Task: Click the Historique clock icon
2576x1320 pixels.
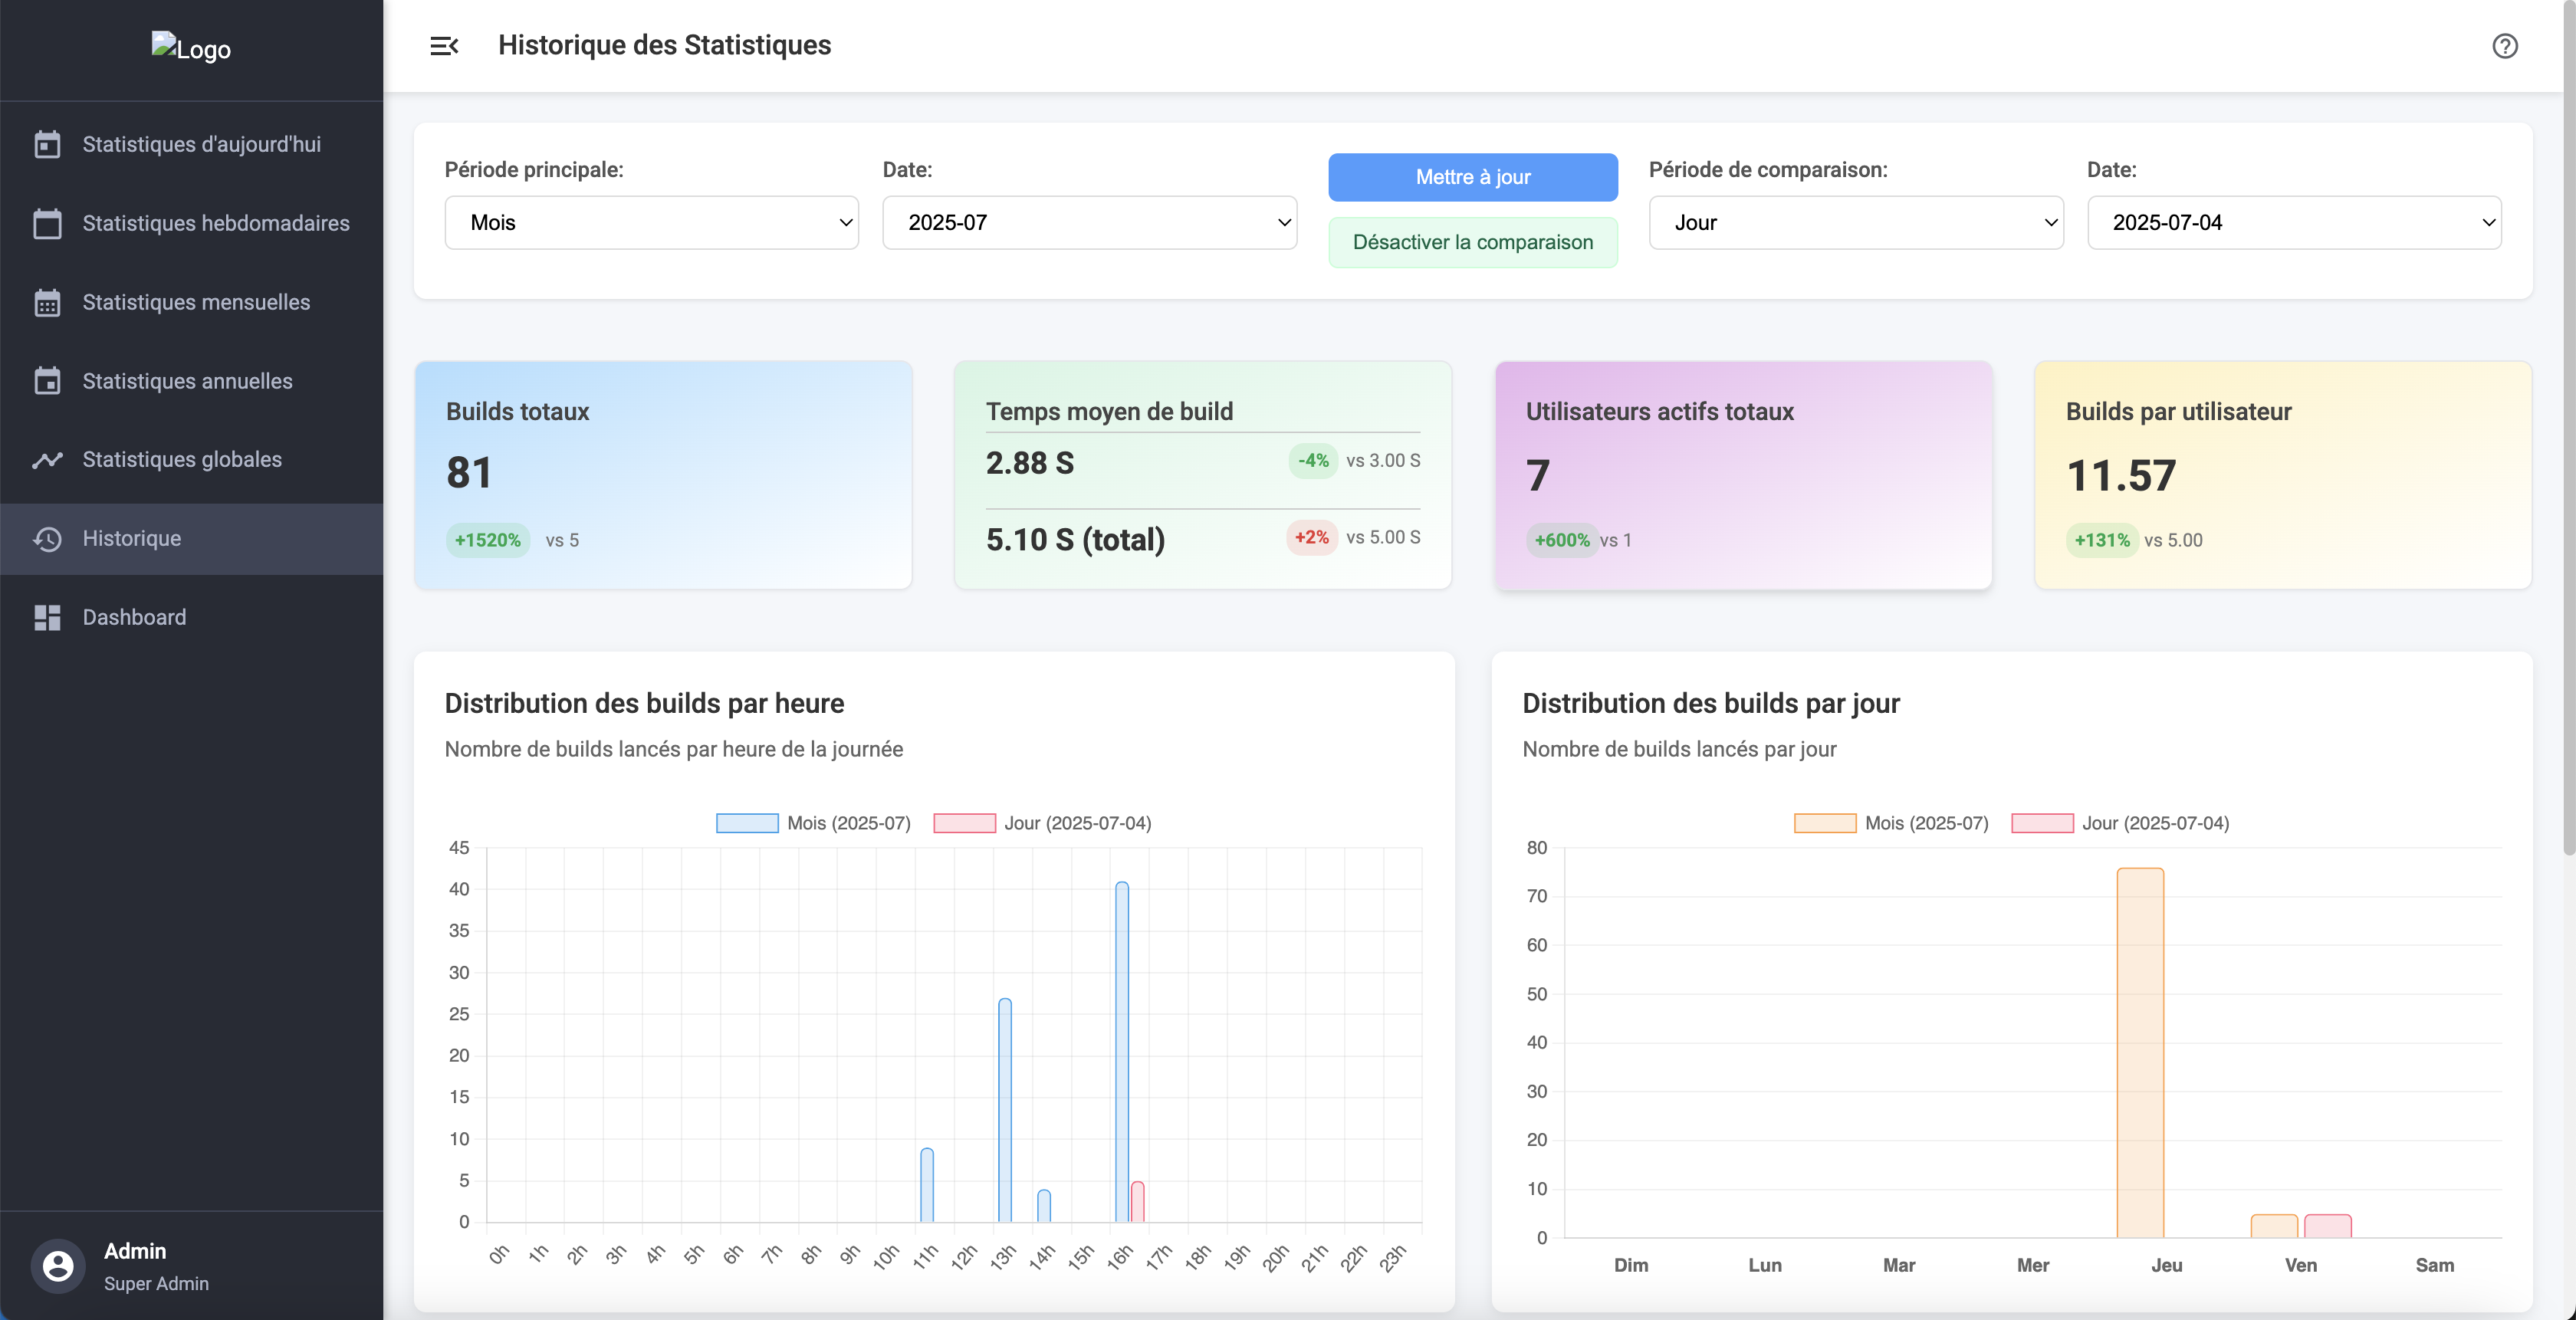Action: (x=47, y=539)
